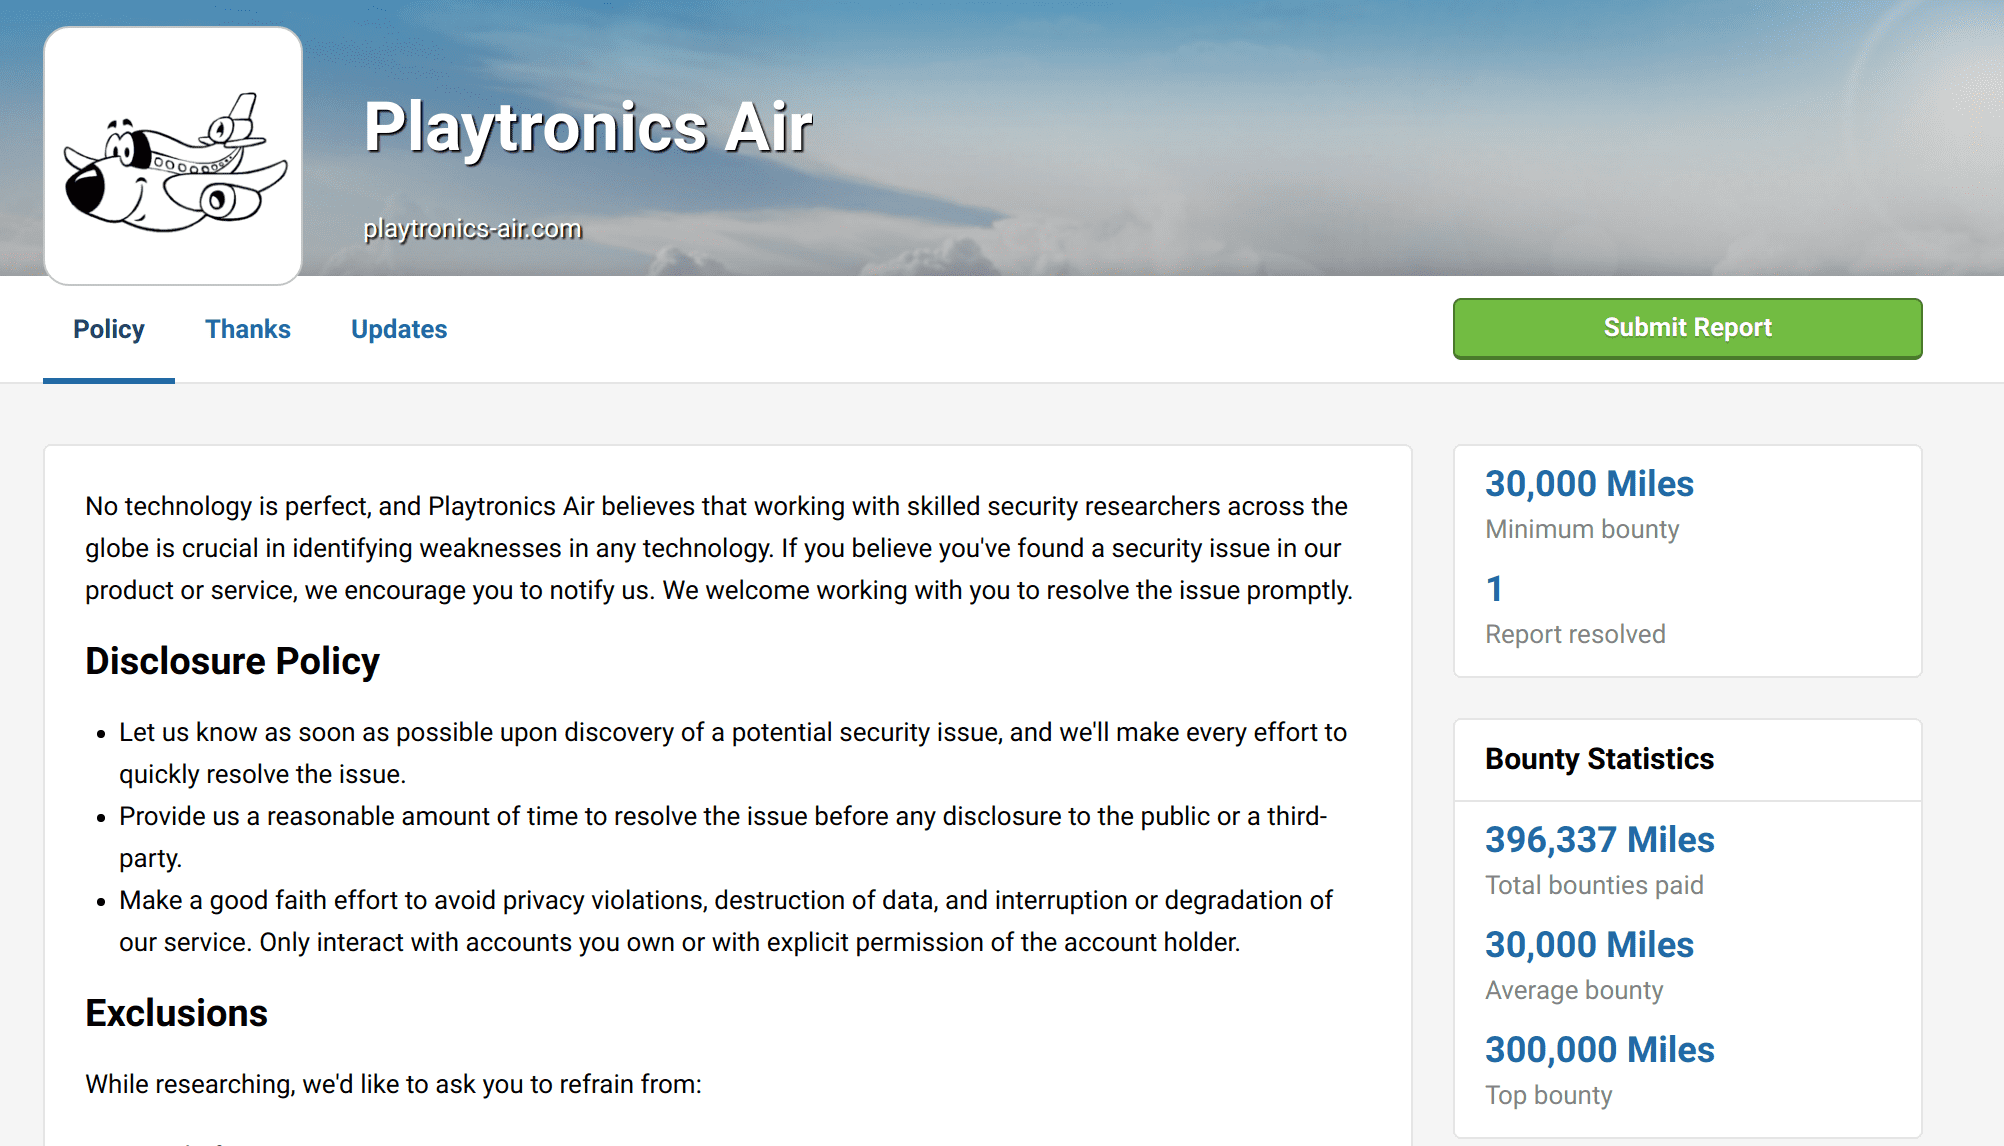The height and width of the screenshot is (1146, 2004).
Task: Click the Playtronics Air page title
Action: click(588, 128)
